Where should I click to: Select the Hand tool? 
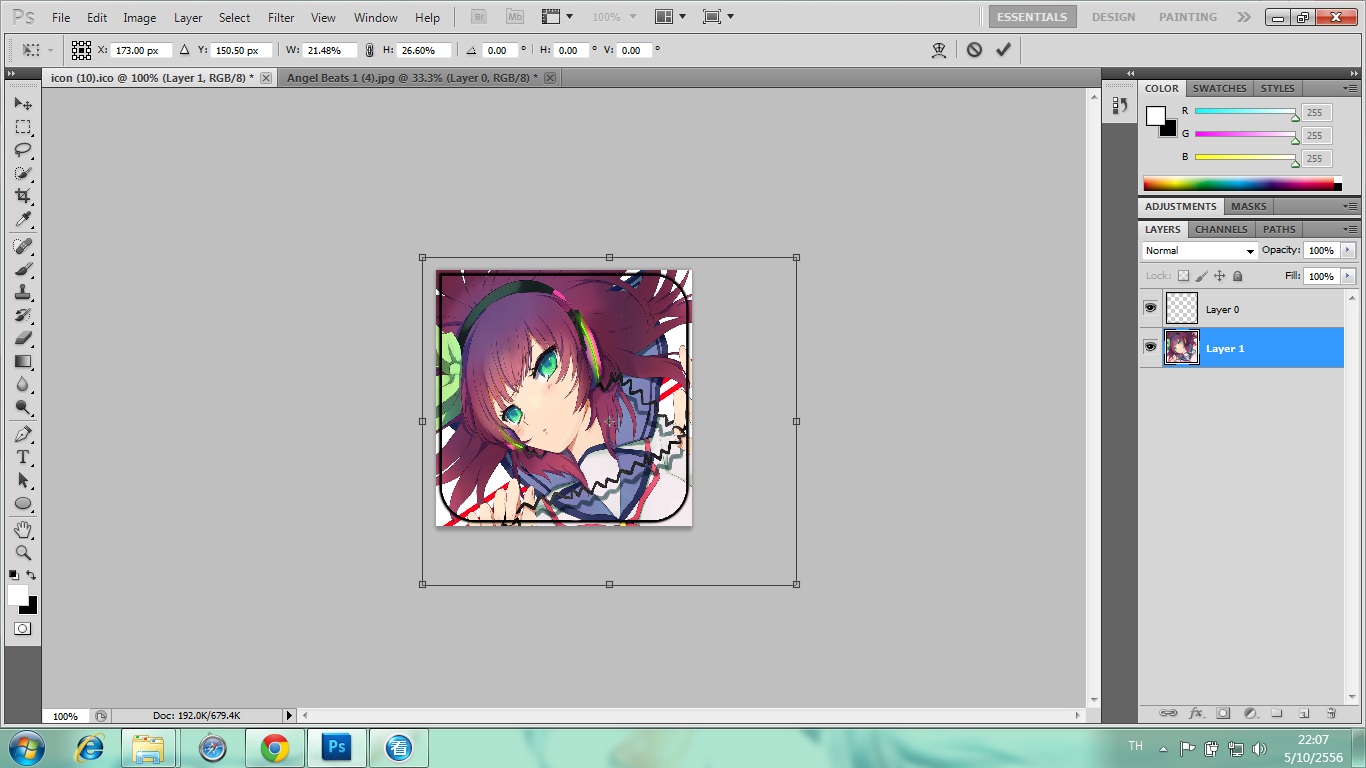coord(23,529)
